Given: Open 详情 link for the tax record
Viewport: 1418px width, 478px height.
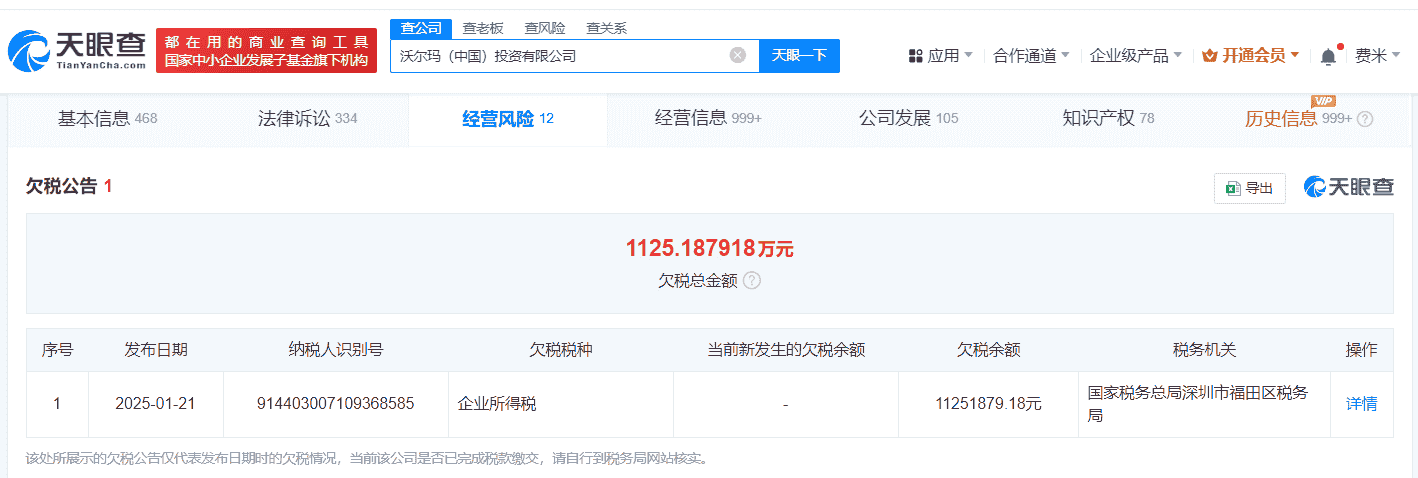Looking at the screenshot, I should pos(1361,404).
